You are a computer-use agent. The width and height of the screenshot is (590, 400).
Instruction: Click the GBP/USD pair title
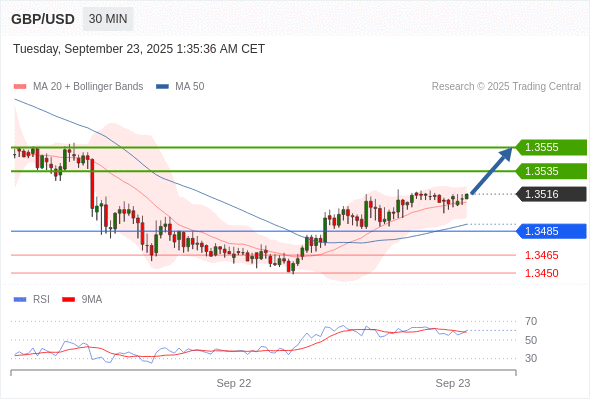(x=43, y=19)
